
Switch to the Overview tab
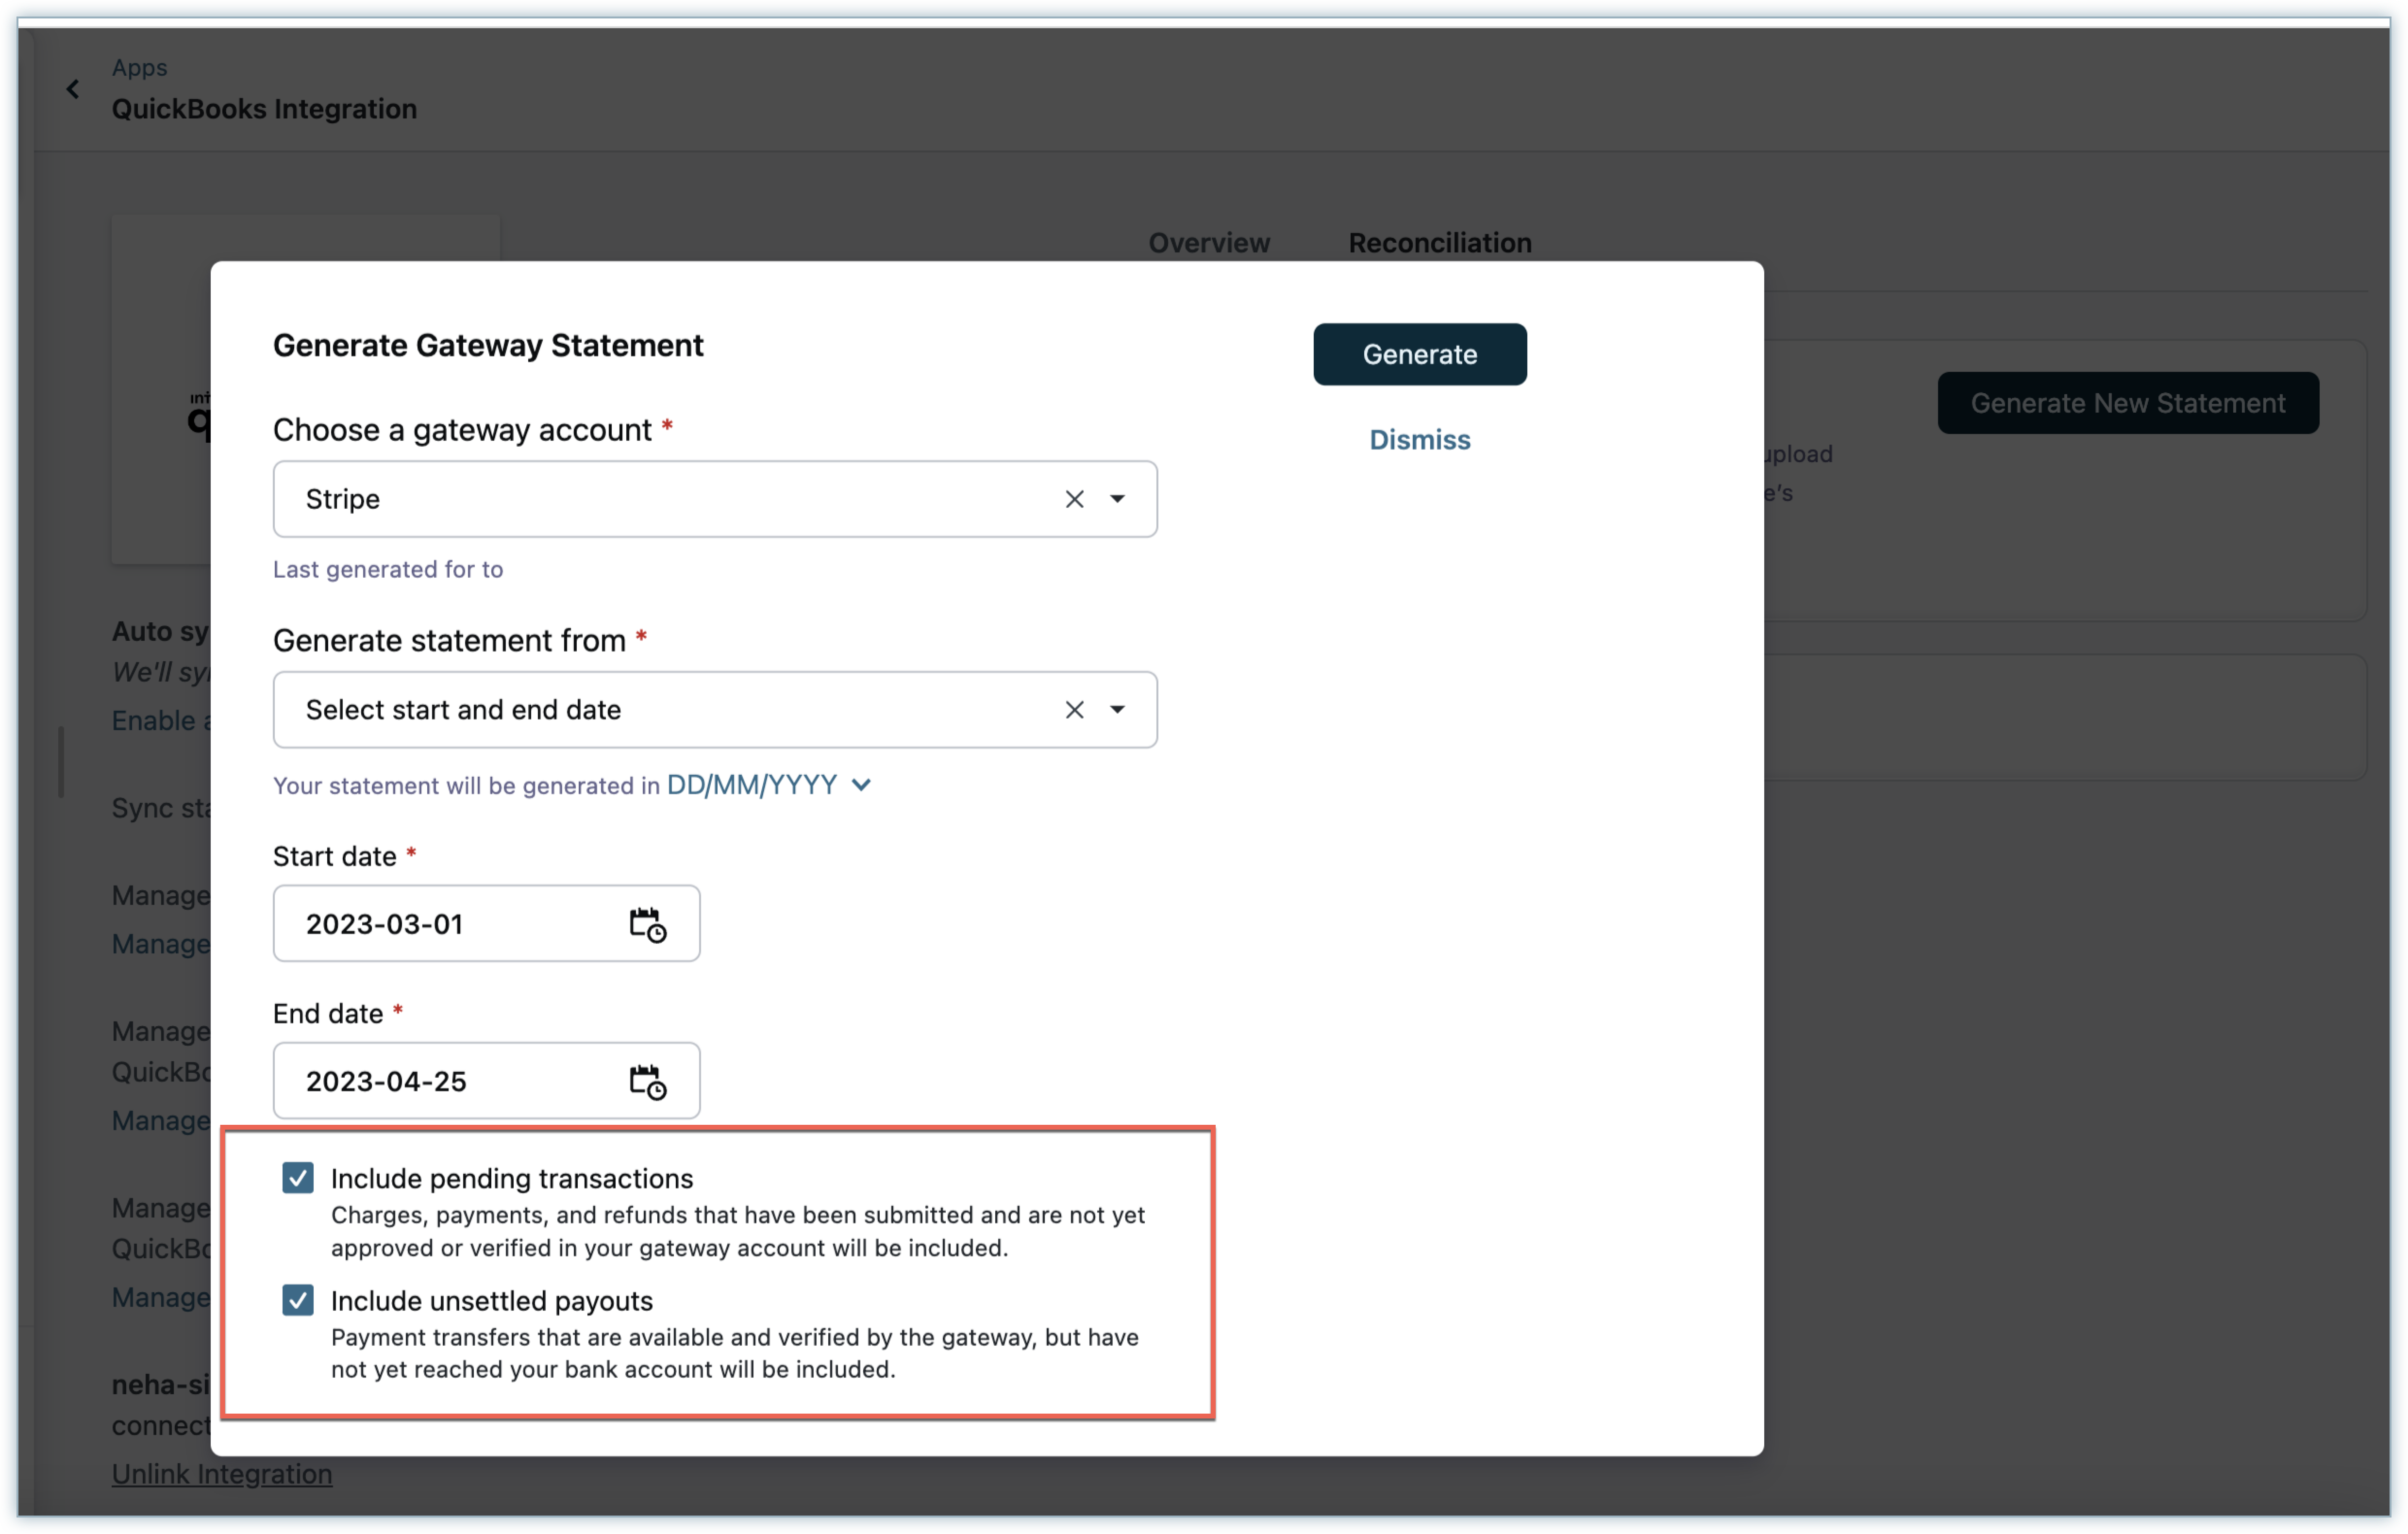pyautogui.click(x=1208, y=243)
